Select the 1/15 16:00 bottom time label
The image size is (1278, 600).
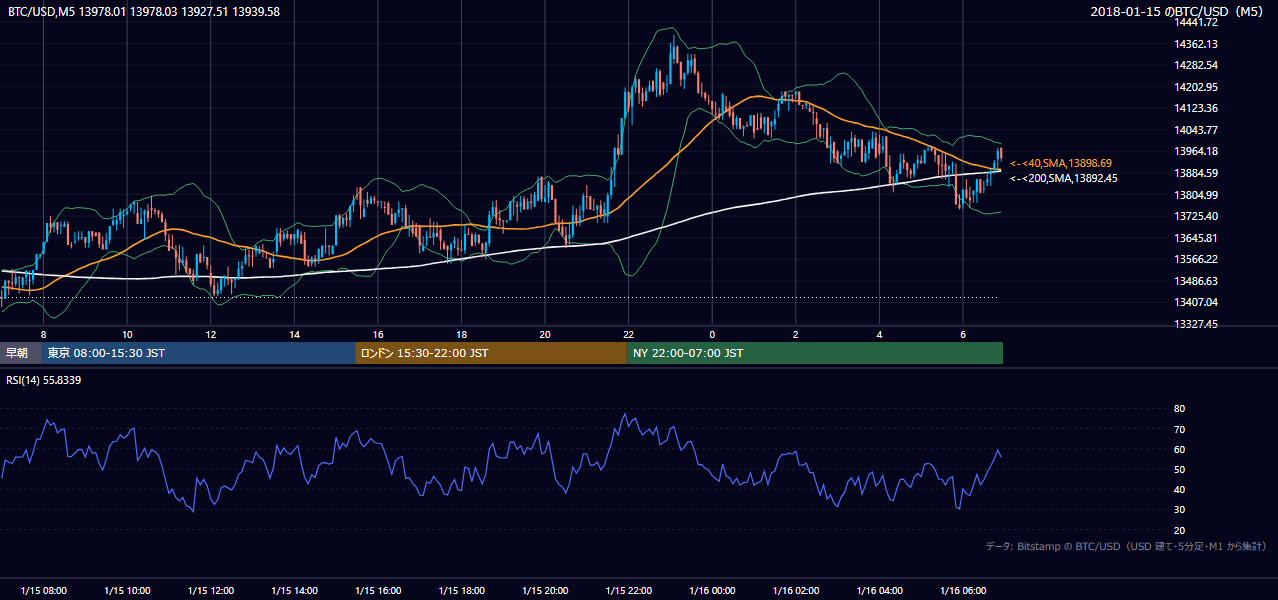click(x=378, y=590)
